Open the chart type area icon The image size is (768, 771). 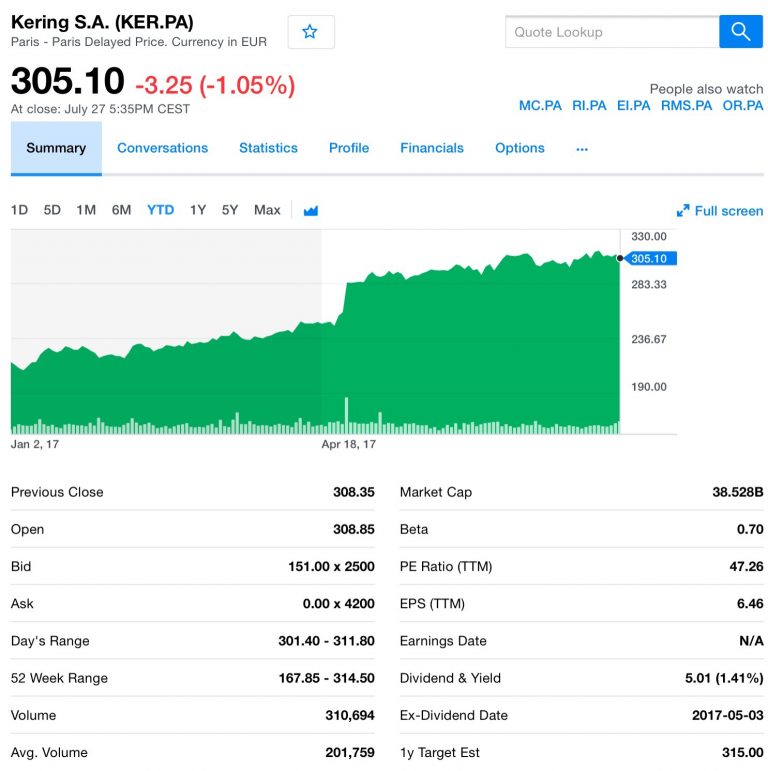coord(310,210)
